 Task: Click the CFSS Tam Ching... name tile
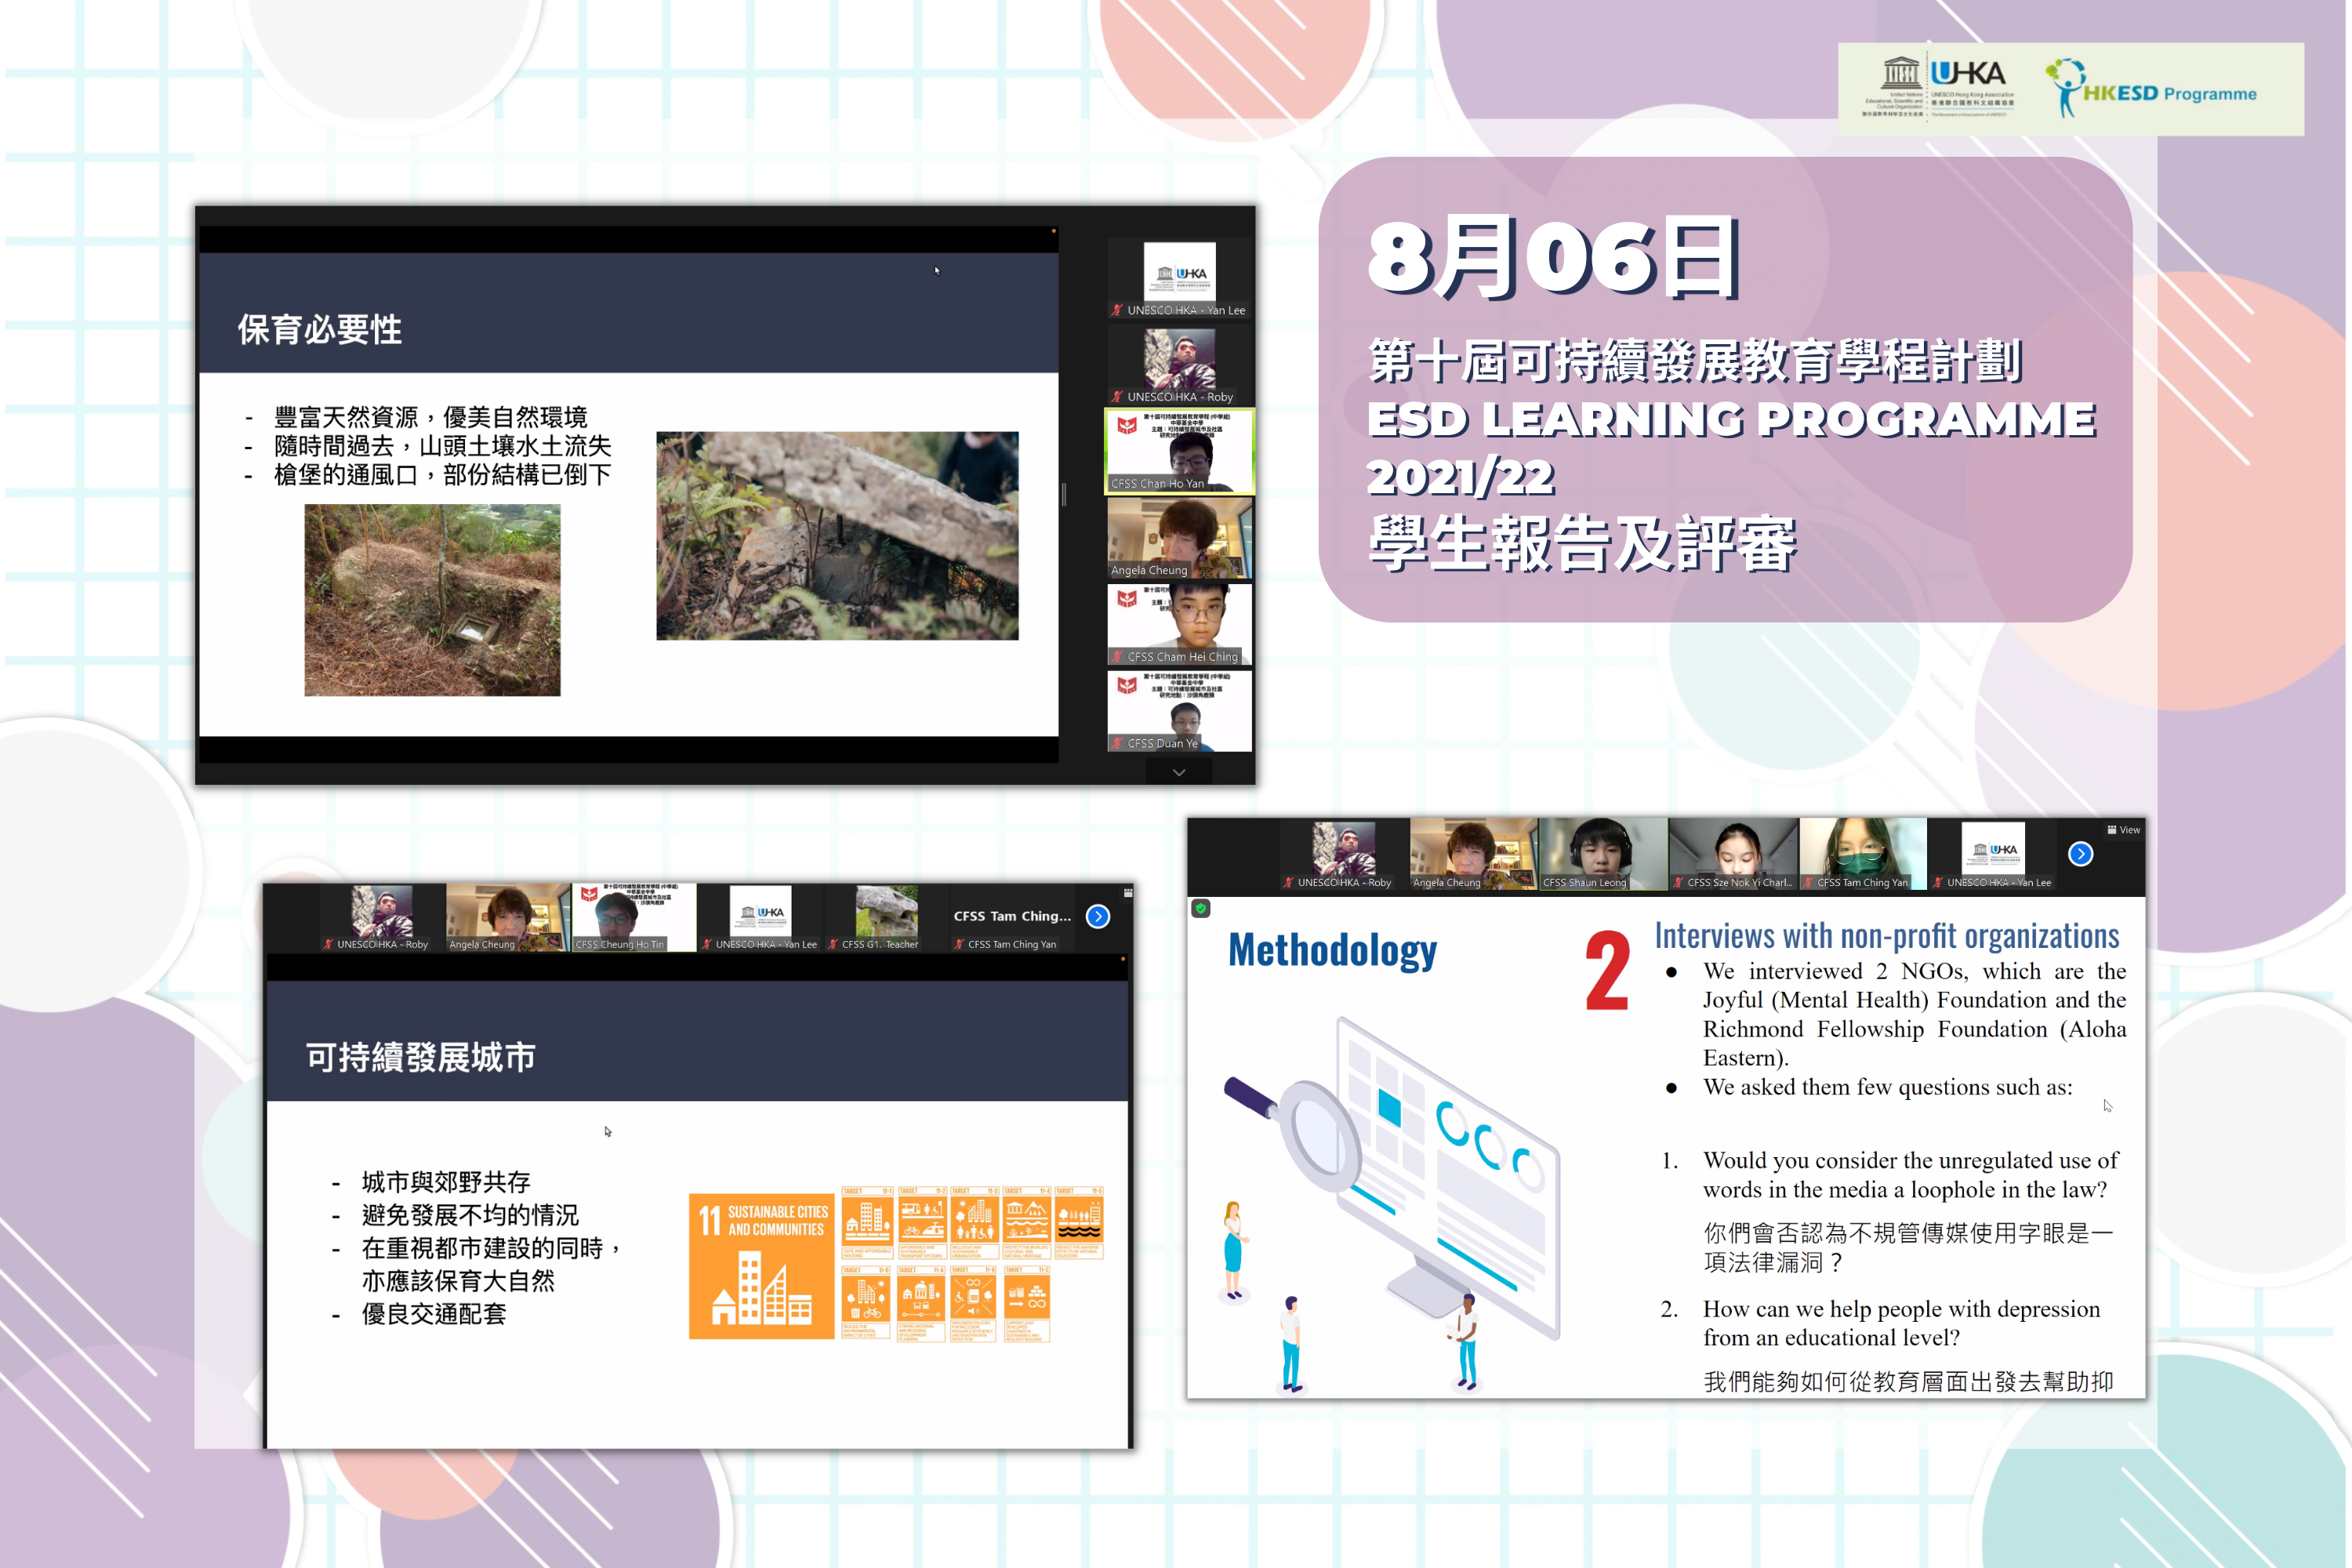click(1012, 917)
